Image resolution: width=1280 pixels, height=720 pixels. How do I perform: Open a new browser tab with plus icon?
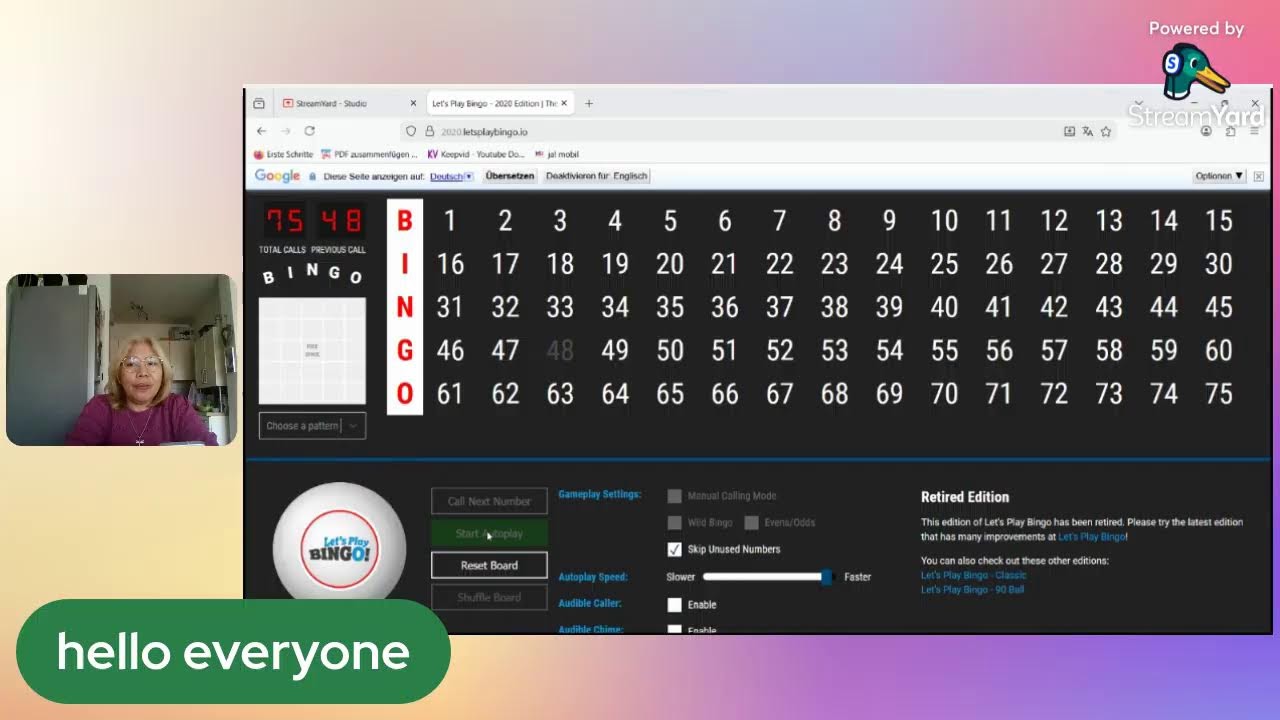pos(589,103)
